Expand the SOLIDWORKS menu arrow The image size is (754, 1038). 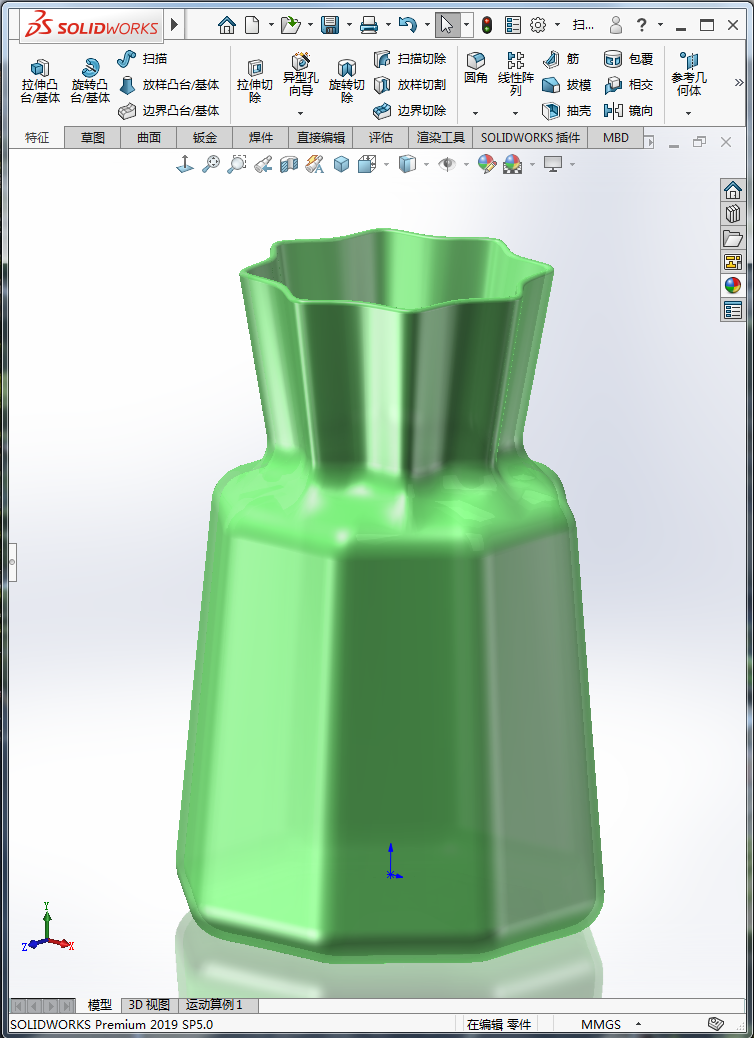pyautogui.click(x=175, y=25)
